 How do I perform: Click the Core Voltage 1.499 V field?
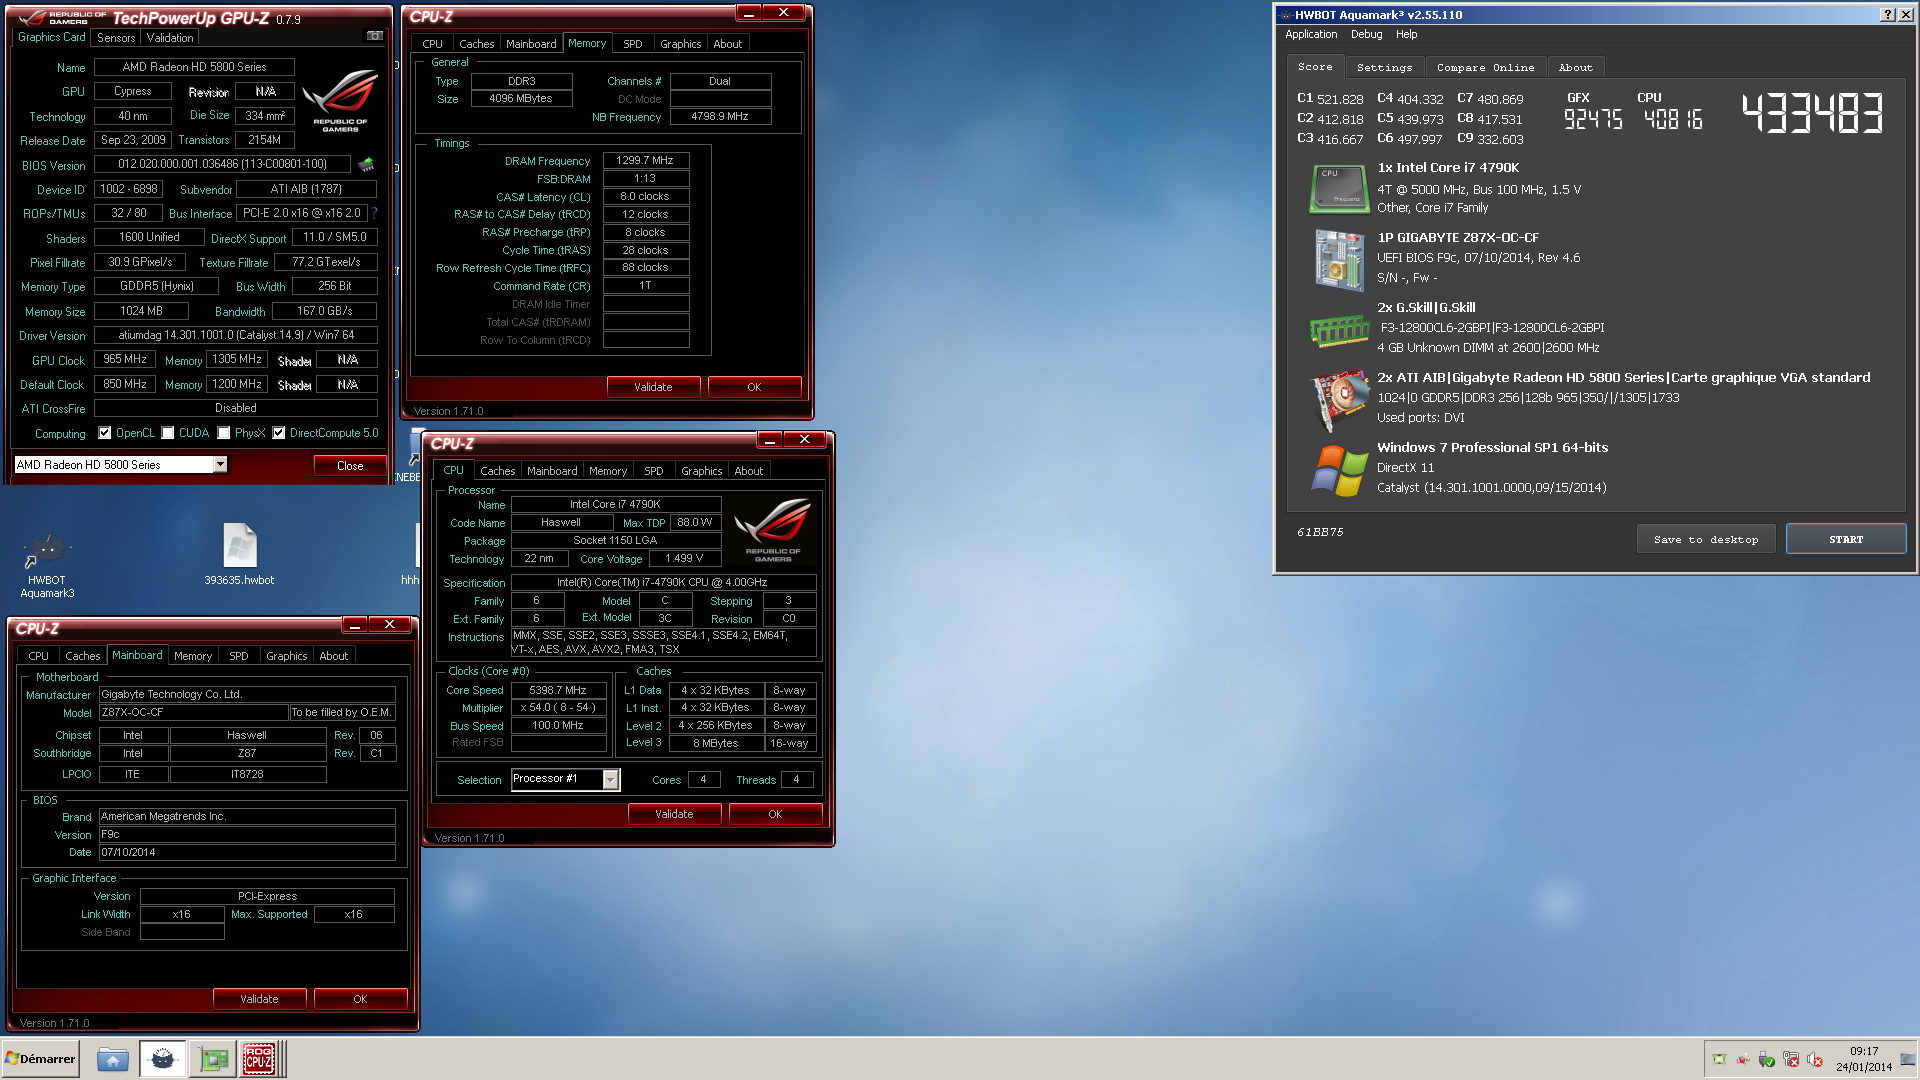pos(684,559)
